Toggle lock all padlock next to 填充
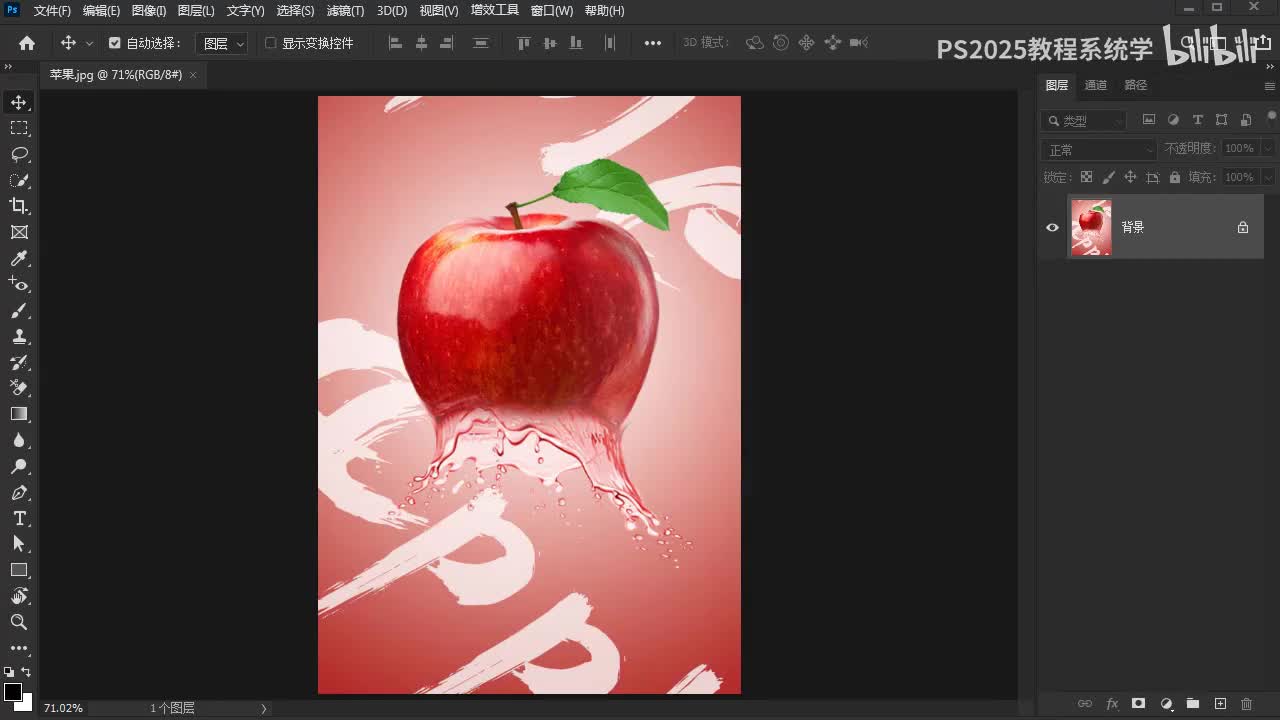This screenshot has height=720, width=1280. tap(1174, 177)
